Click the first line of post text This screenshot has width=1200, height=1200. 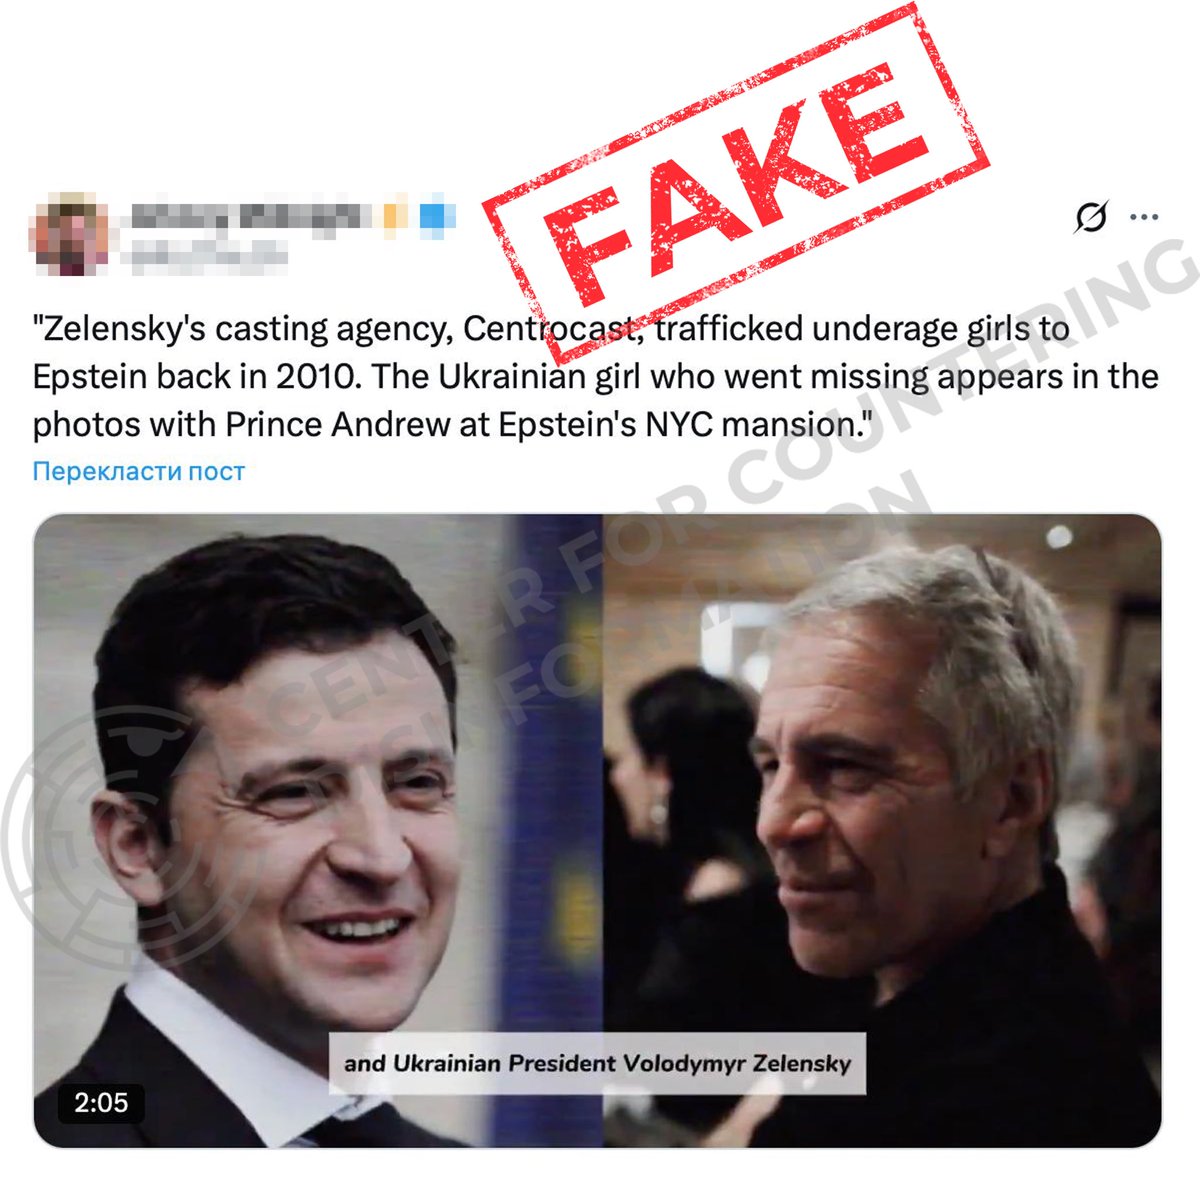tap(551, 328)
